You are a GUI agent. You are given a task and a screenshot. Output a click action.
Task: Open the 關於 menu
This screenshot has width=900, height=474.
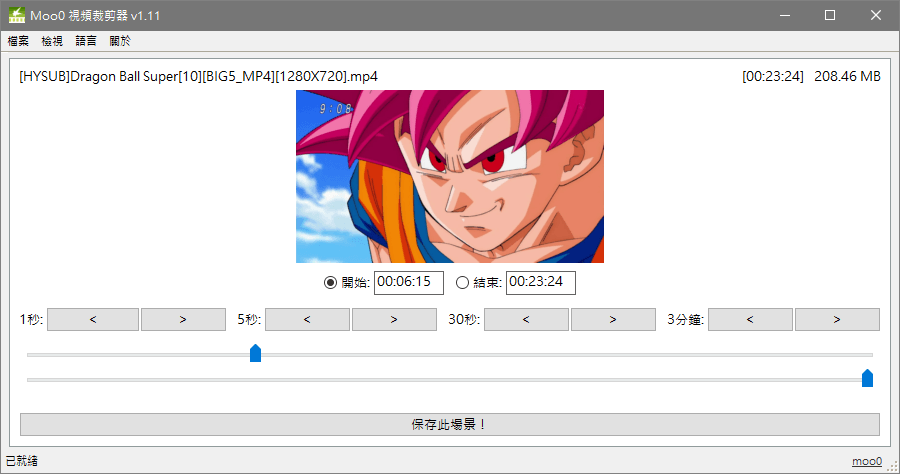pyautogui.click(x=120, y=41)
